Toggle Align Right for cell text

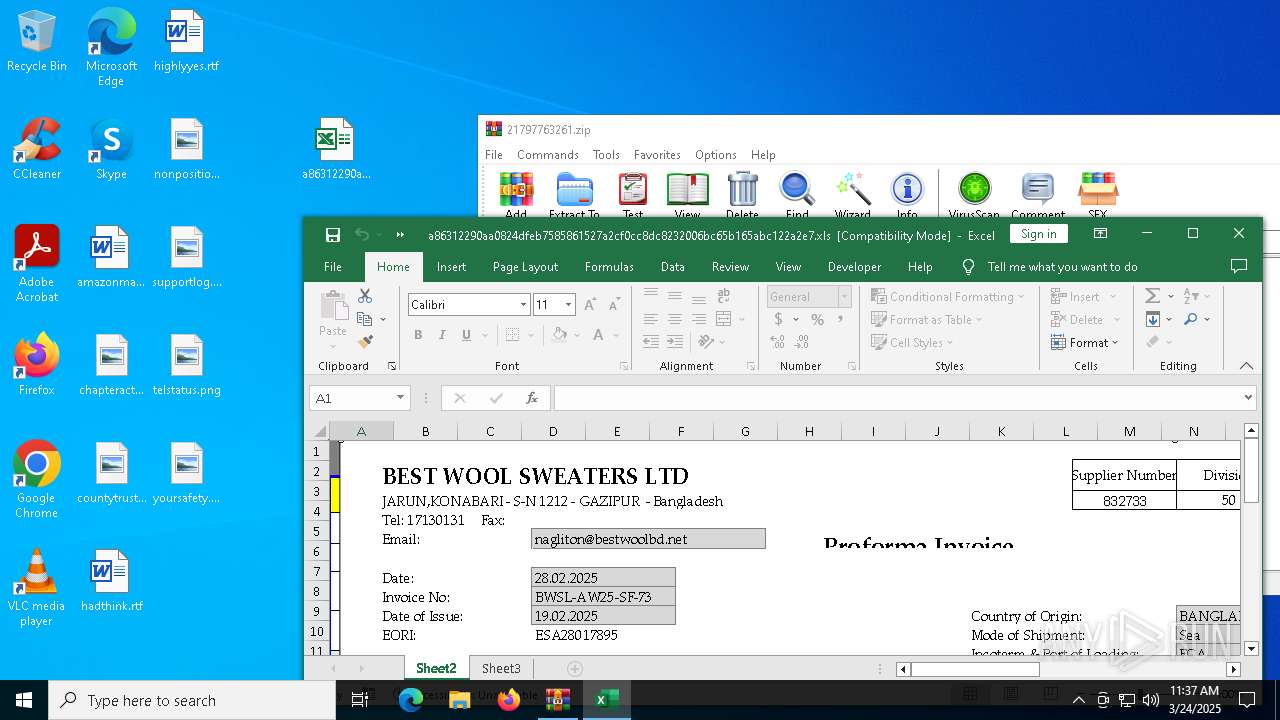click(699, 319)
